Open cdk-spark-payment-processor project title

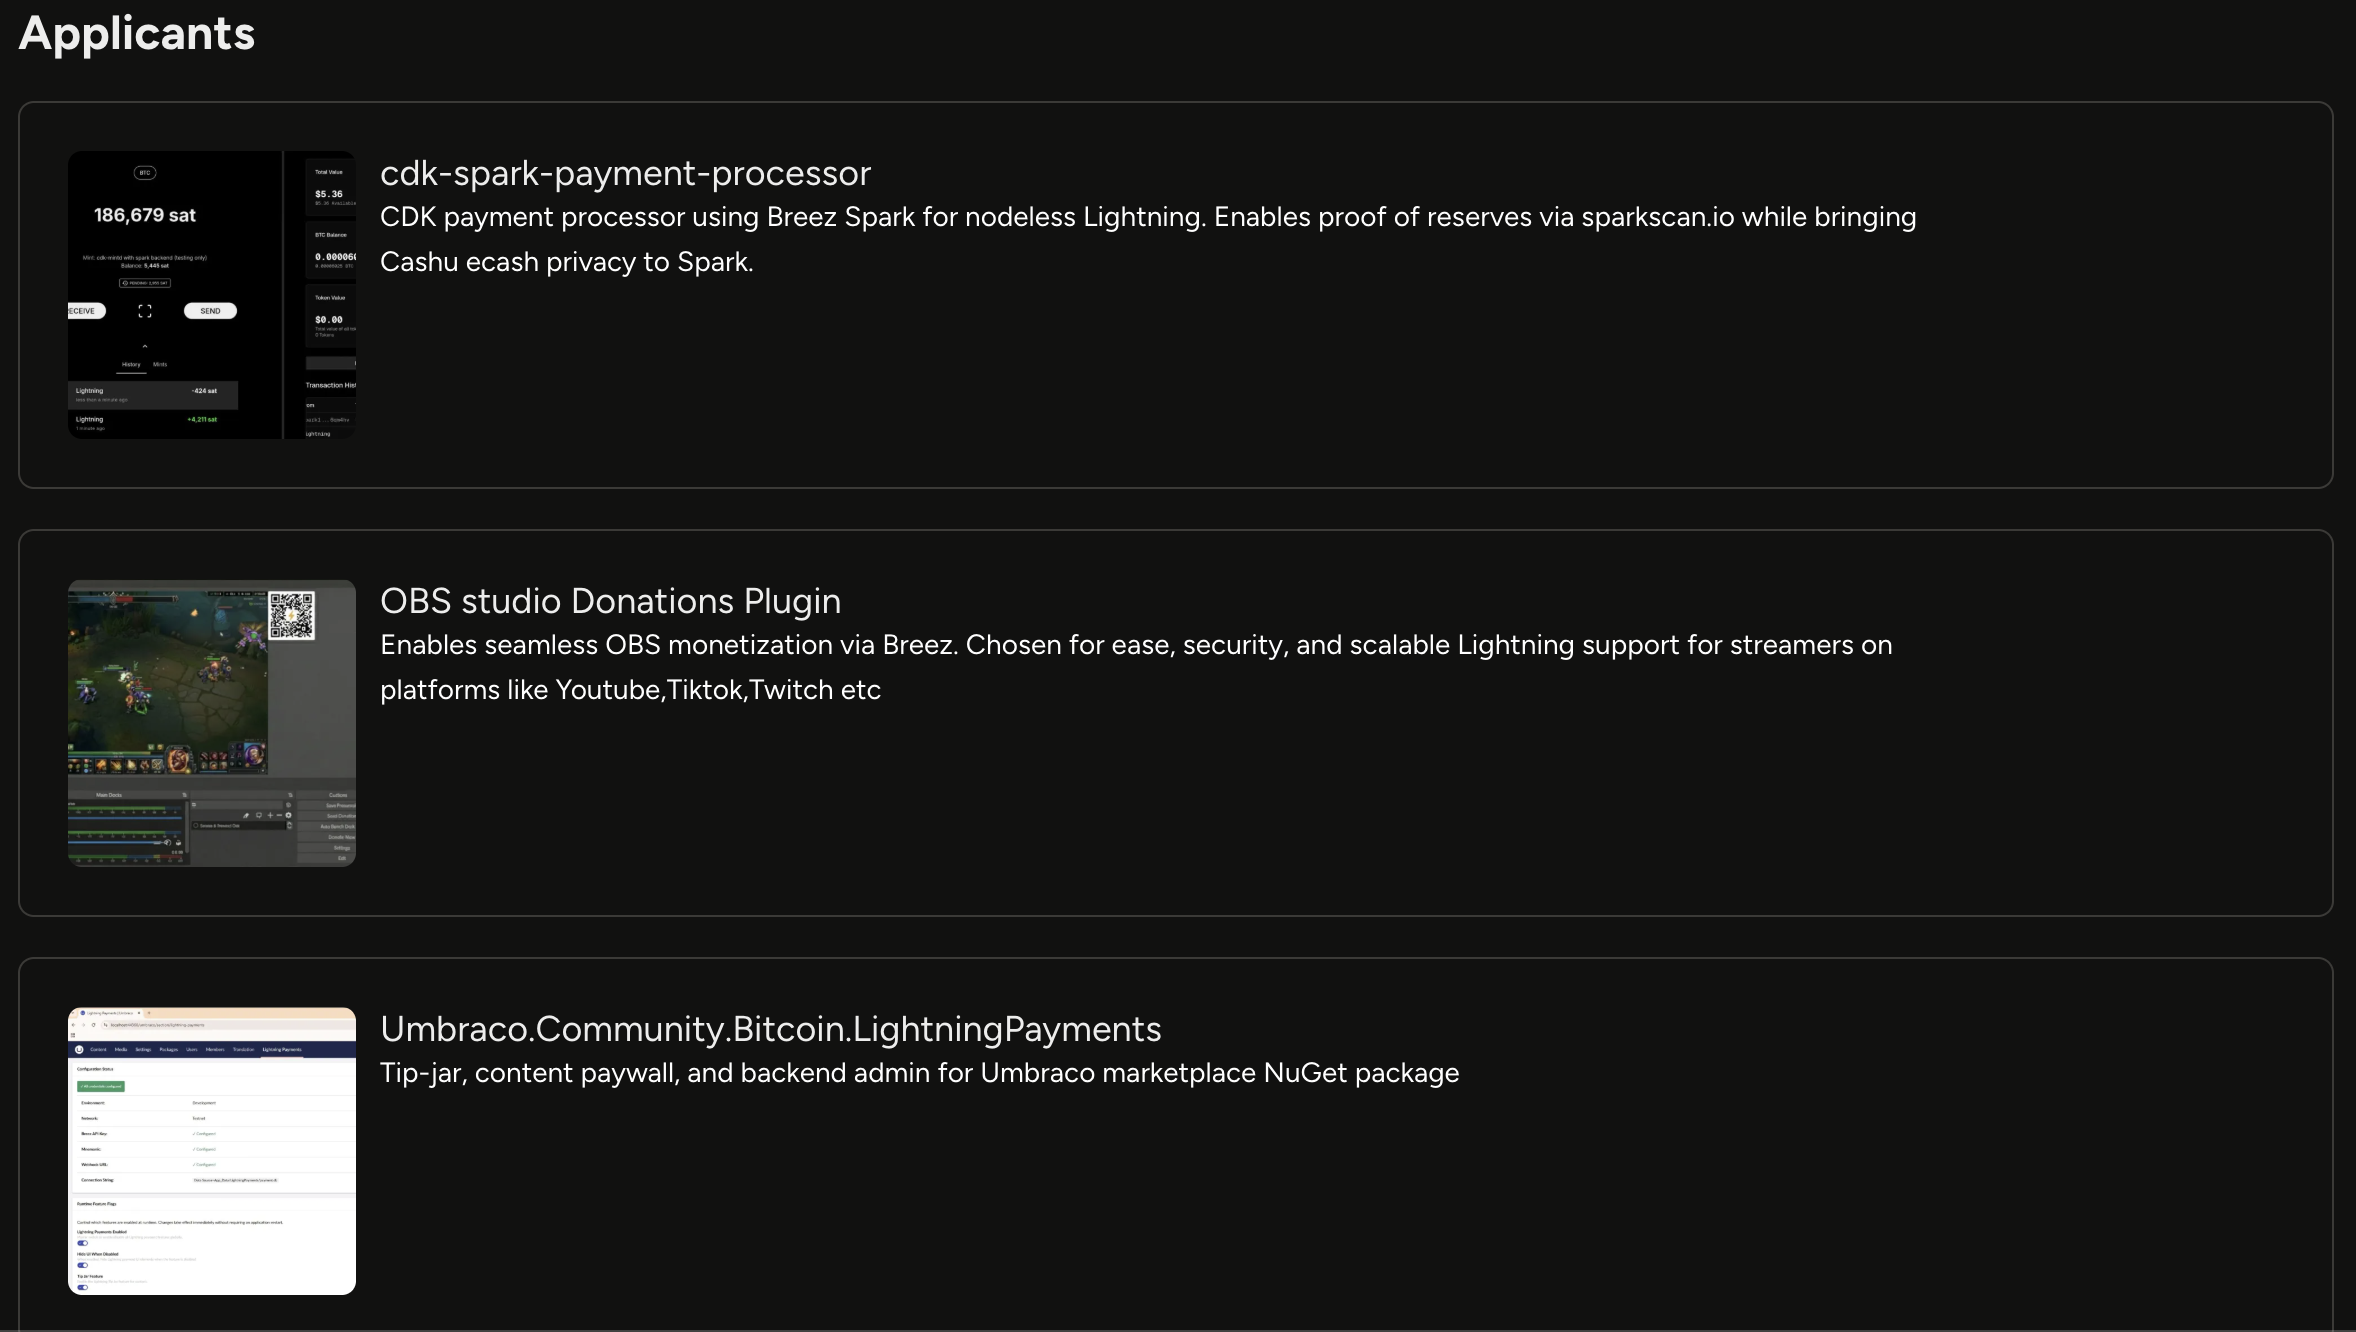(x=625, y=173)
